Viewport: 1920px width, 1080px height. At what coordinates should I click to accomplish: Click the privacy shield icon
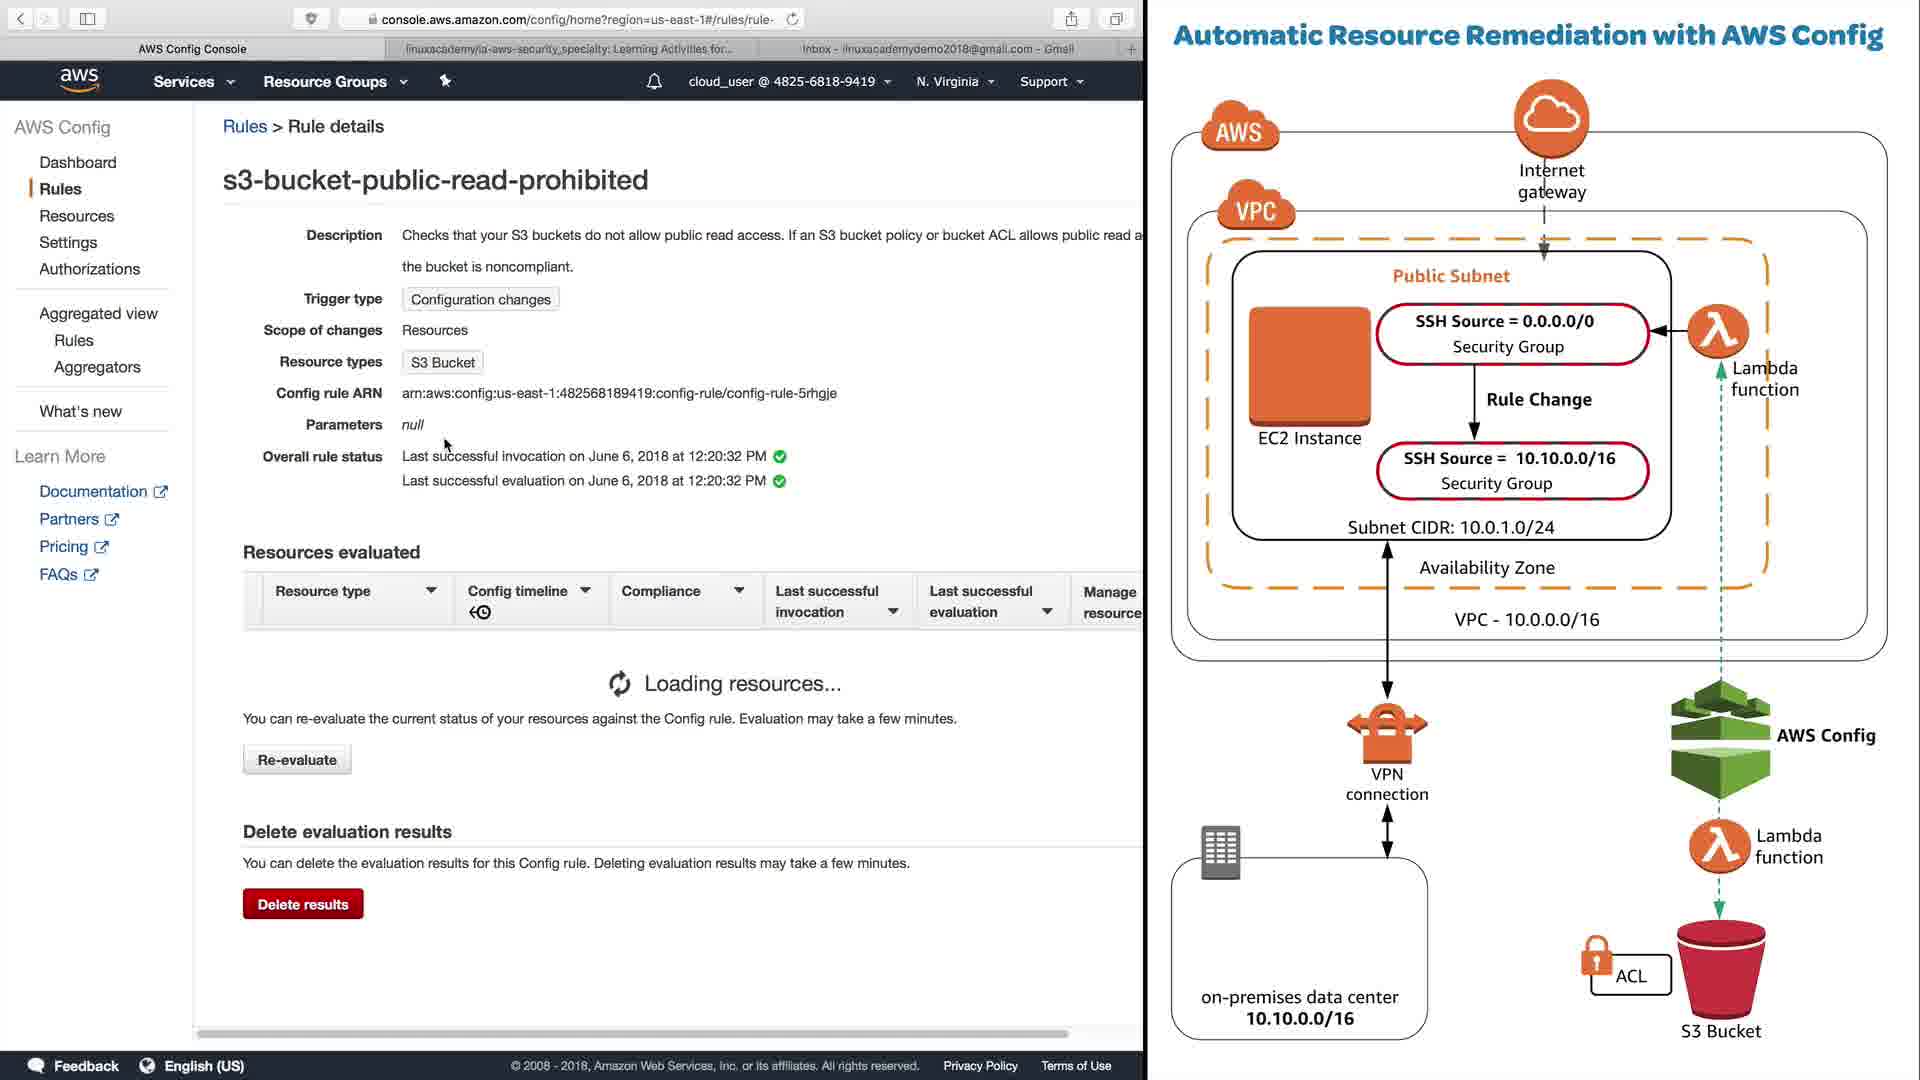(x=311, y=19)
